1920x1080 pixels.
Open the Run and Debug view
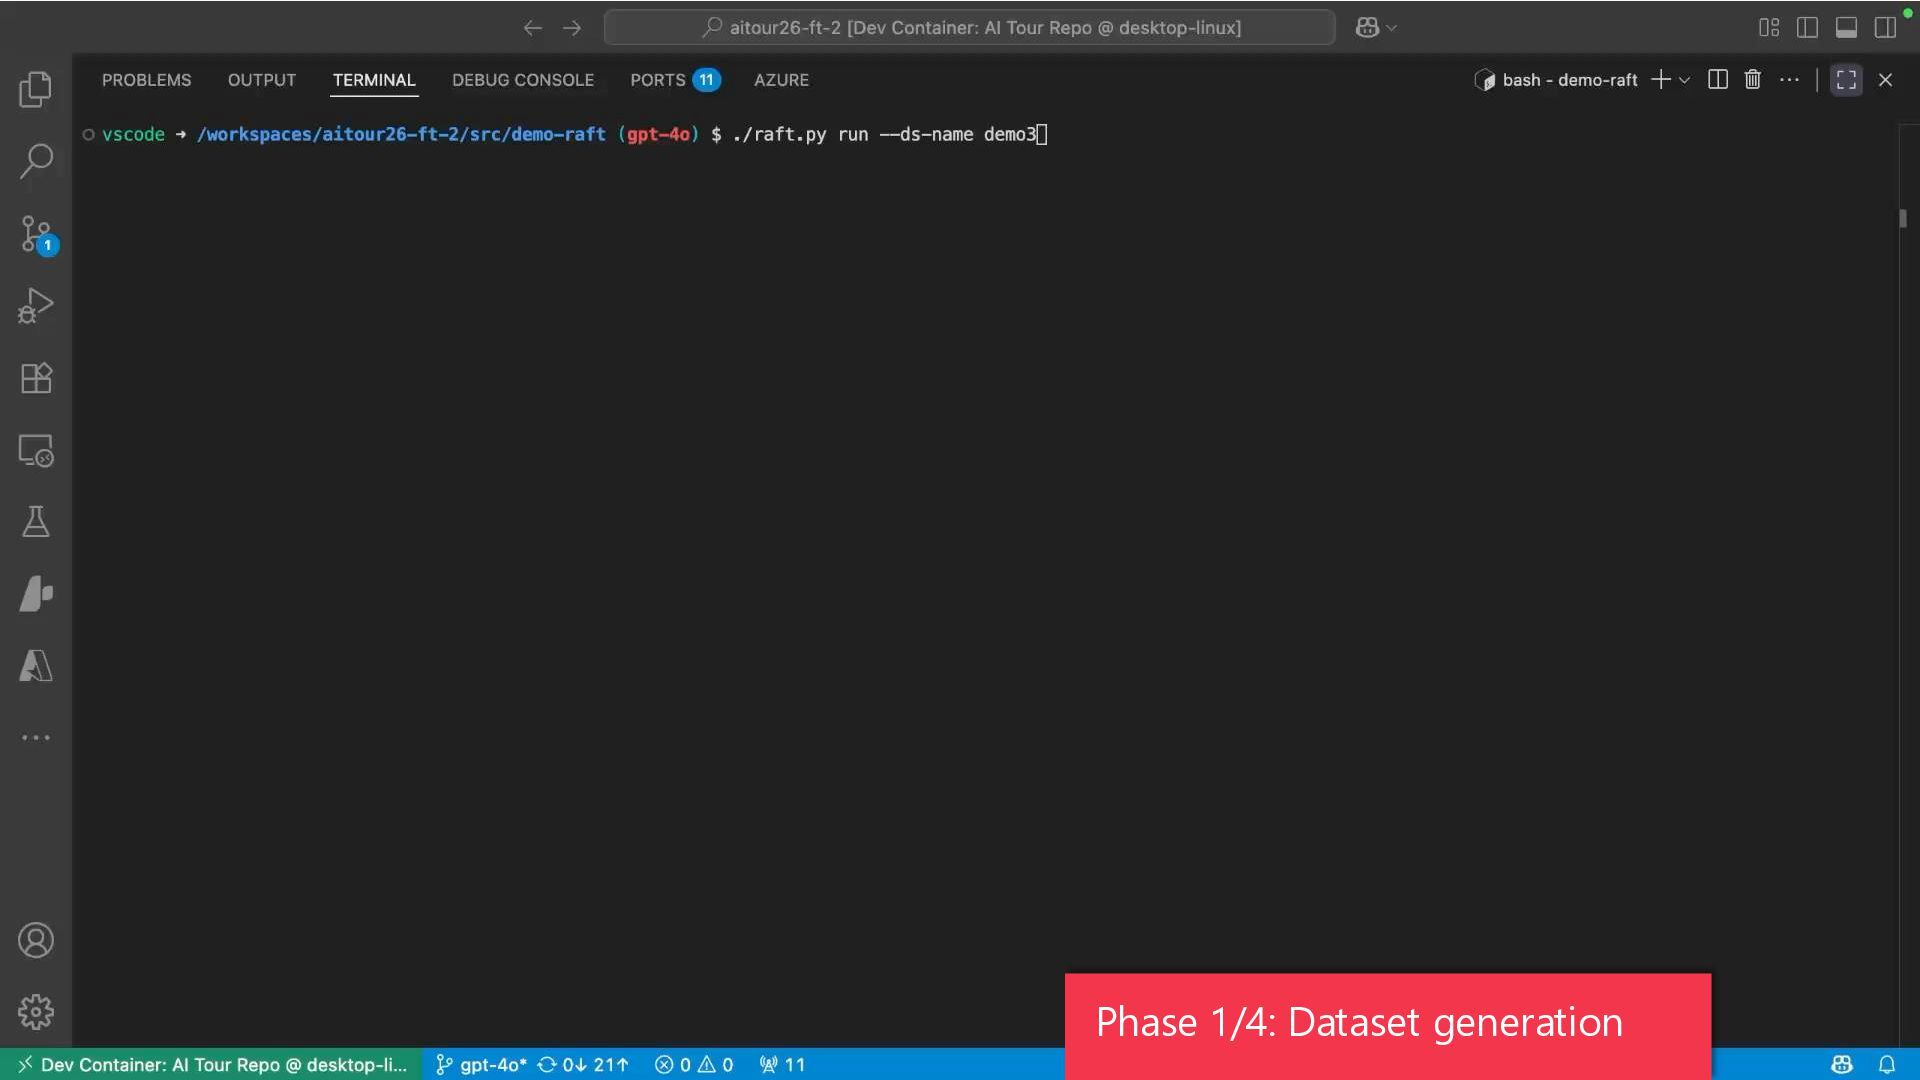[36, 306]
